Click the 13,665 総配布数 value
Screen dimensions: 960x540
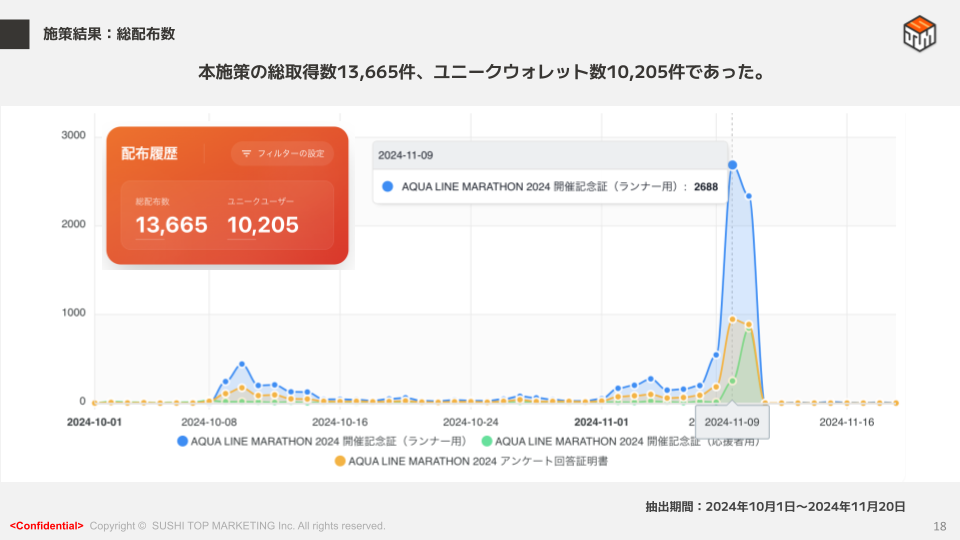[x=171, y=225]
